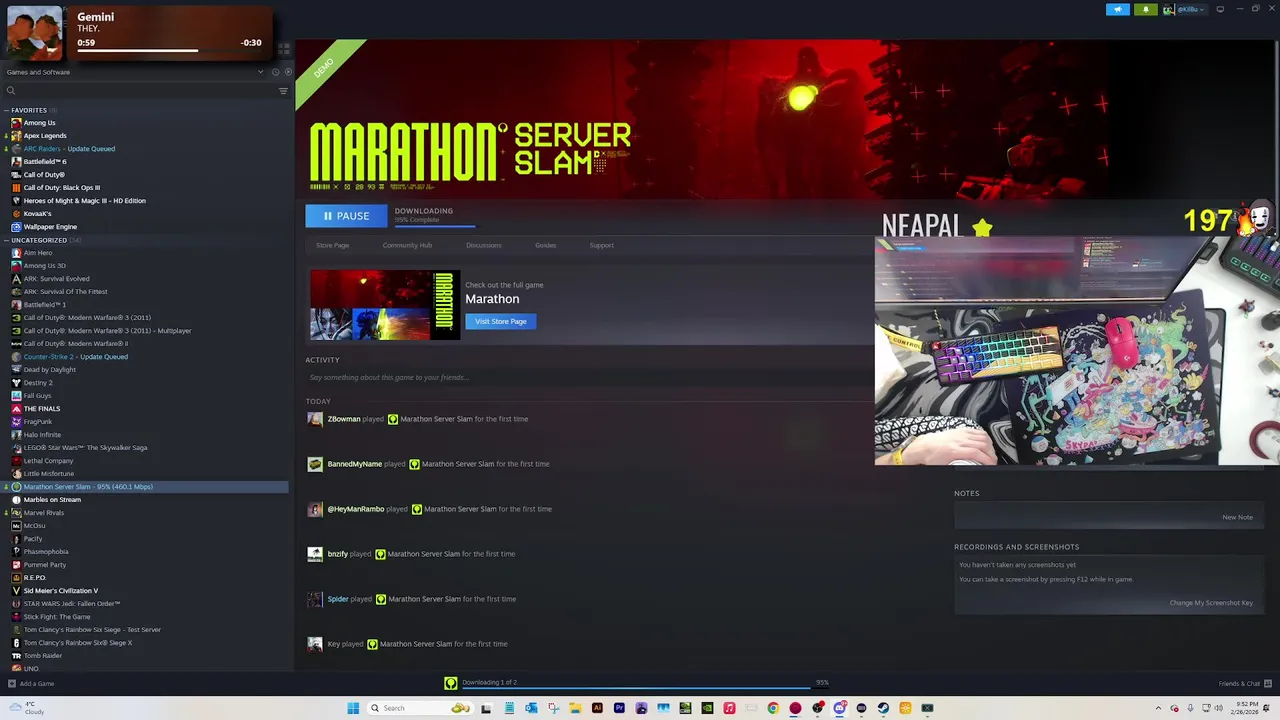This screenshot has height=720, width=1280.
Task: Select Sid Meier's Civilization V
Action: coord(60,591)
